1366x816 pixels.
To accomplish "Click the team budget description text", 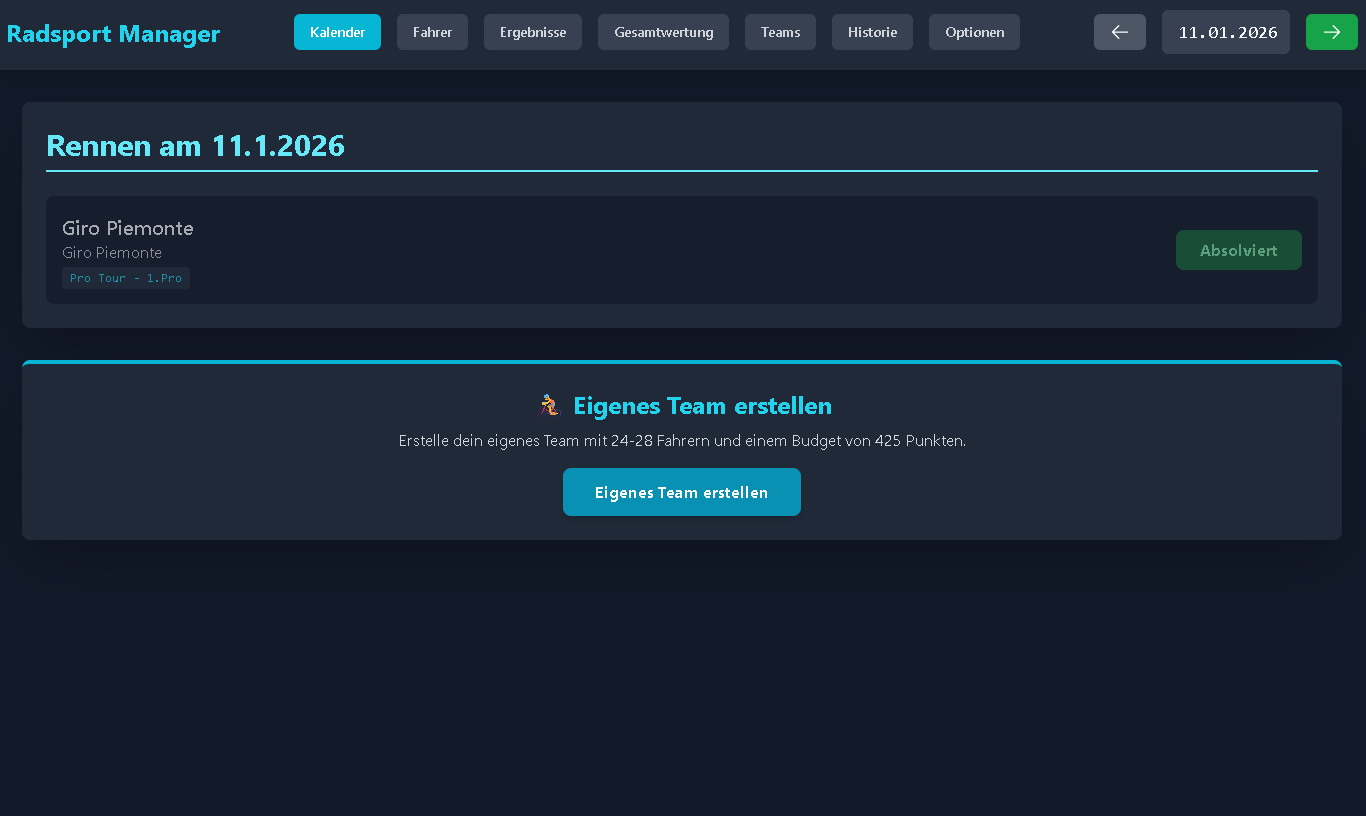I will pyautogui.click(x=682, y=440).
